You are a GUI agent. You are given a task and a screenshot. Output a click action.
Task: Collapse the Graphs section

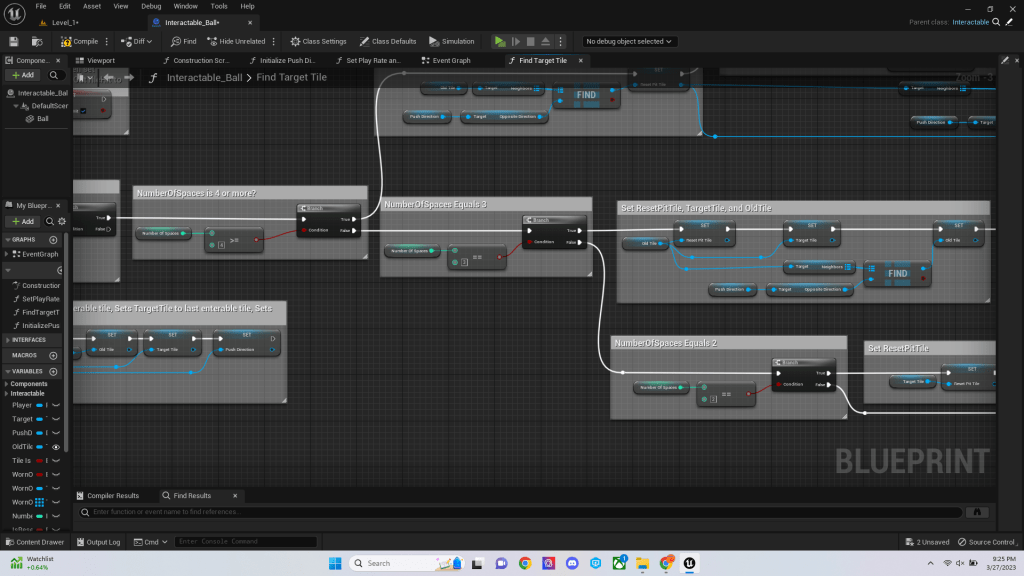[6, 240]
